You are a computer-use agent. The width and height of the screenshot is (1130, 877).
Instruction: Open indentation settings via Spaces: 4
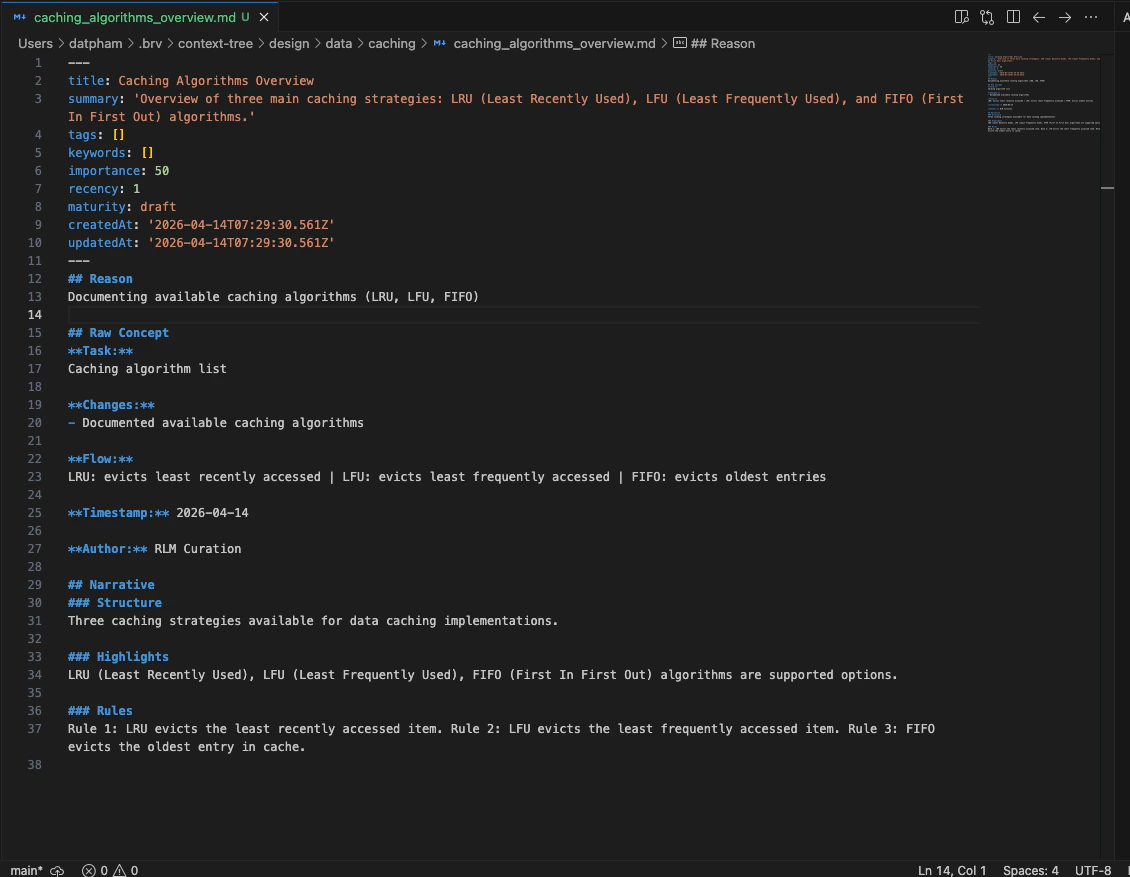(x=1030, y=871)
